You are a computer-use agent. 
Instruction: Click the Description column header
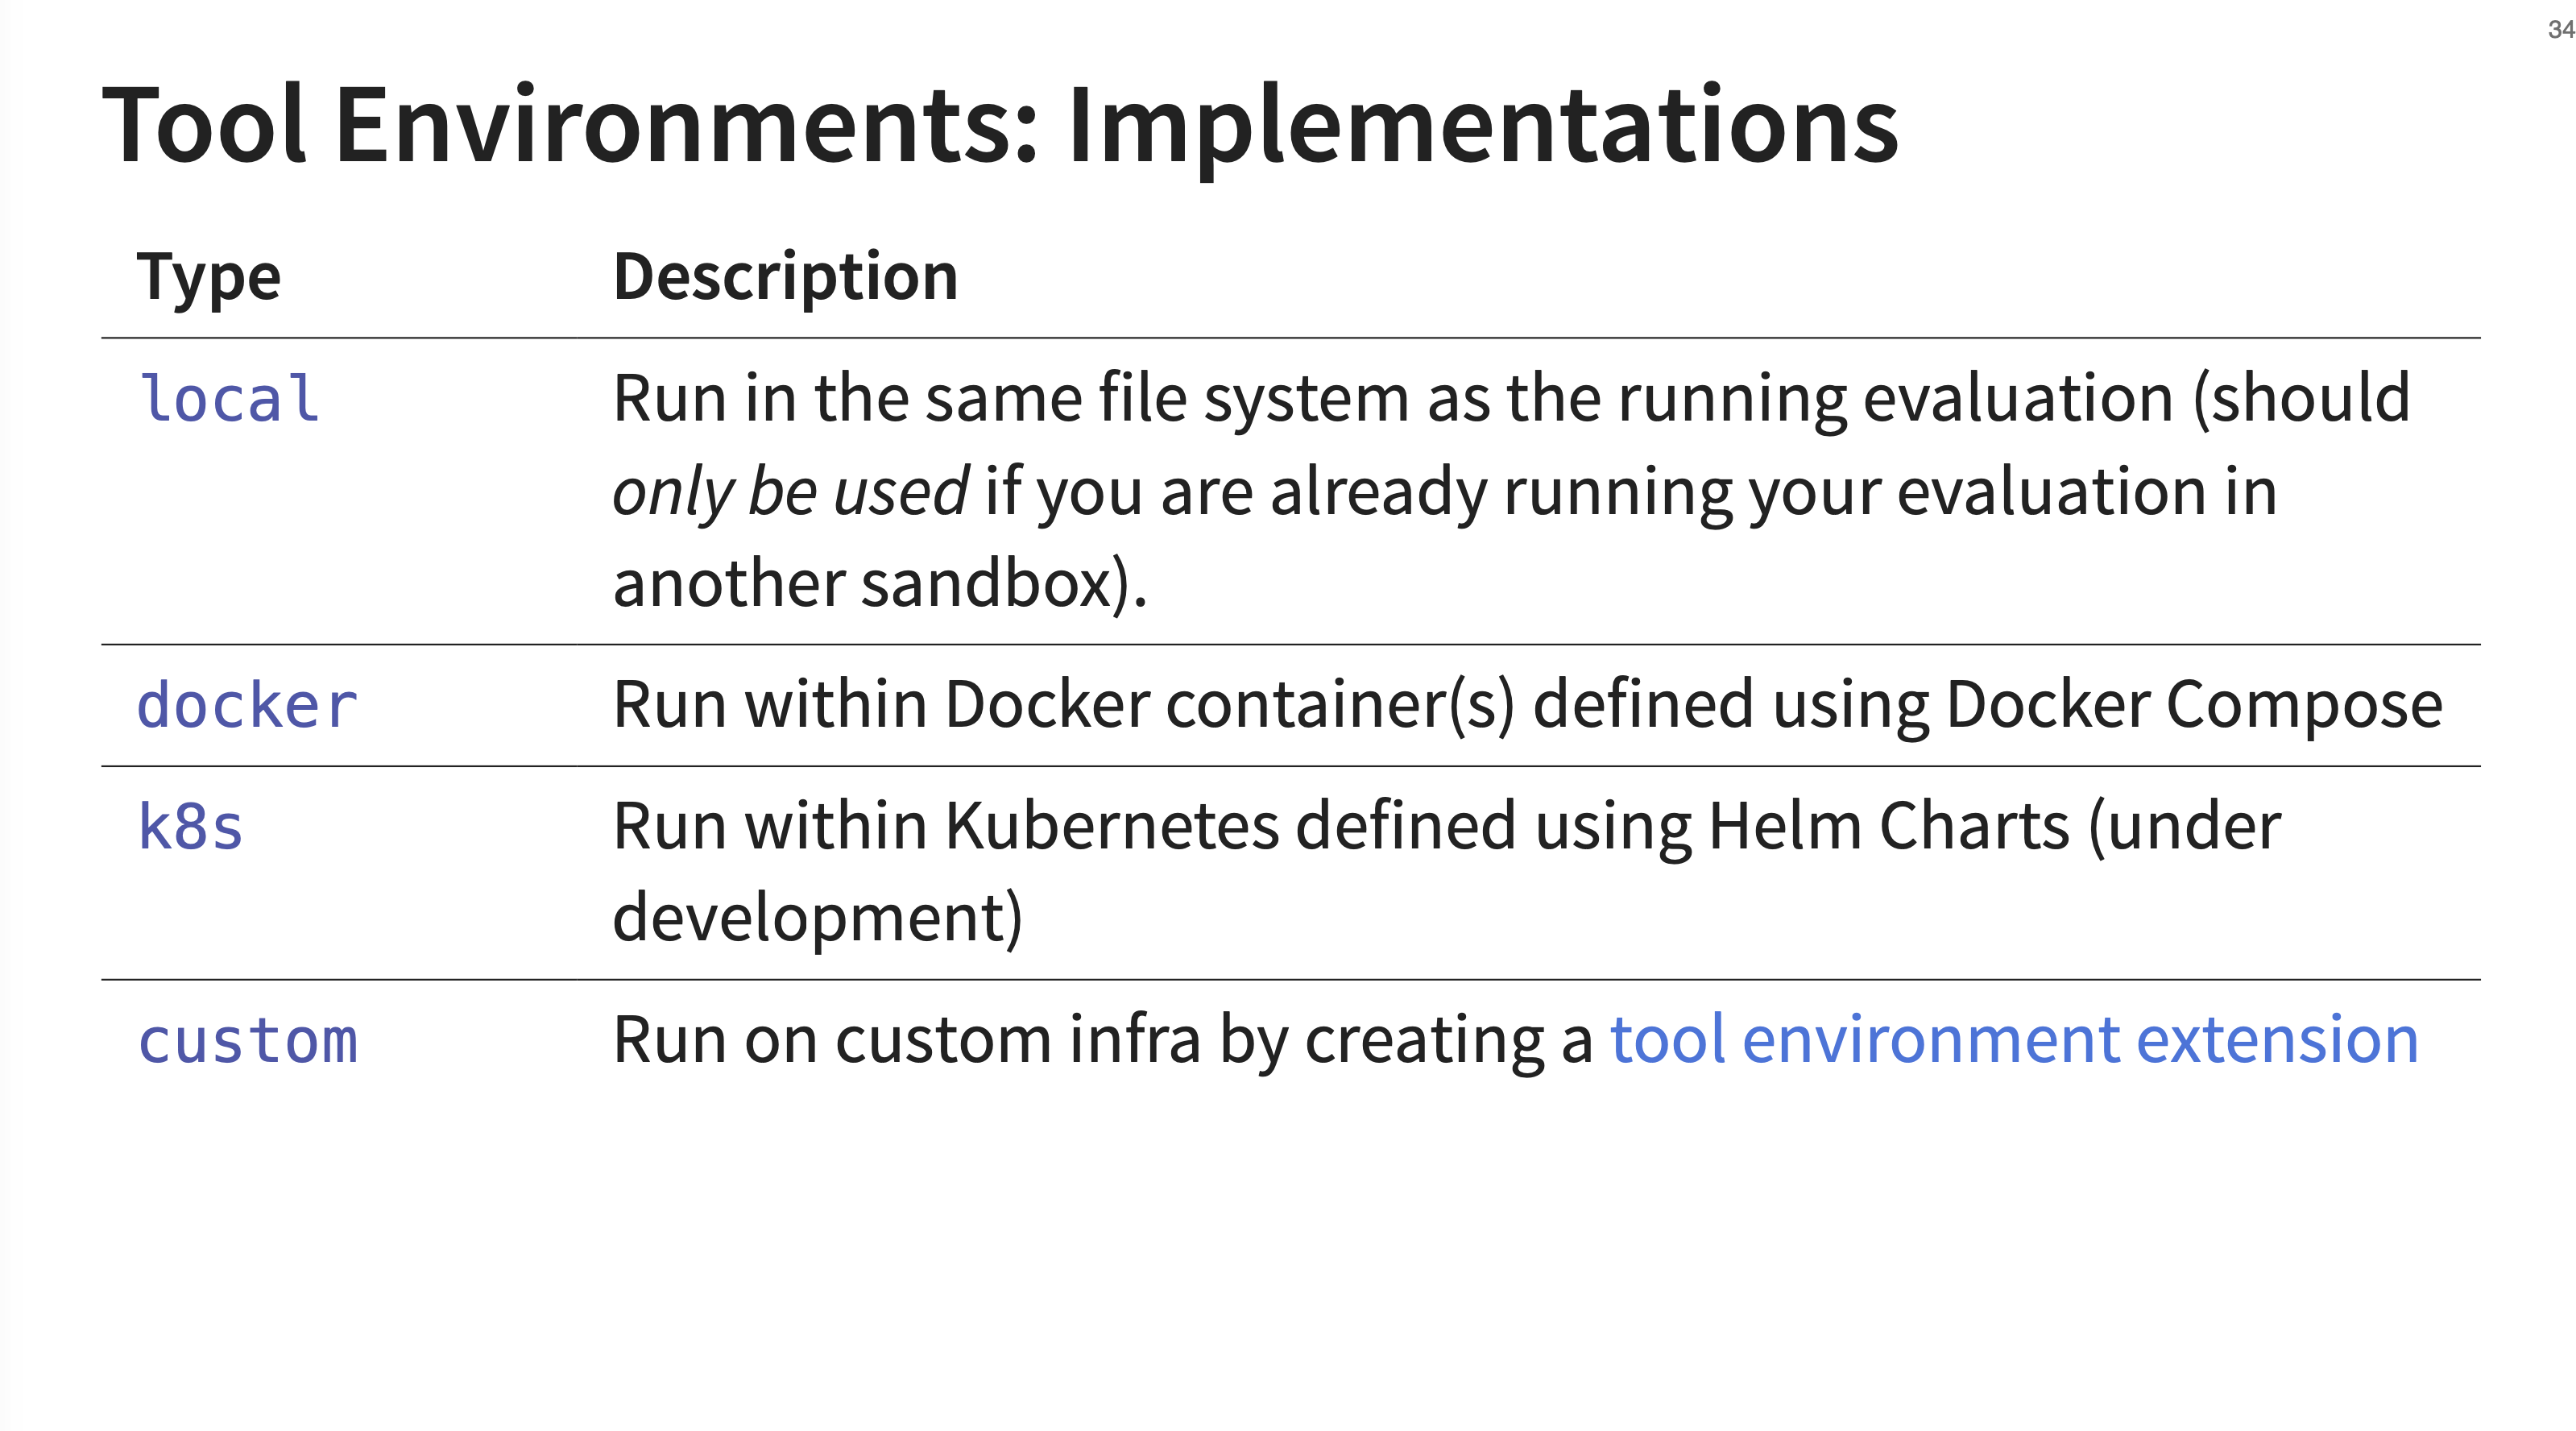coord(786,277)
